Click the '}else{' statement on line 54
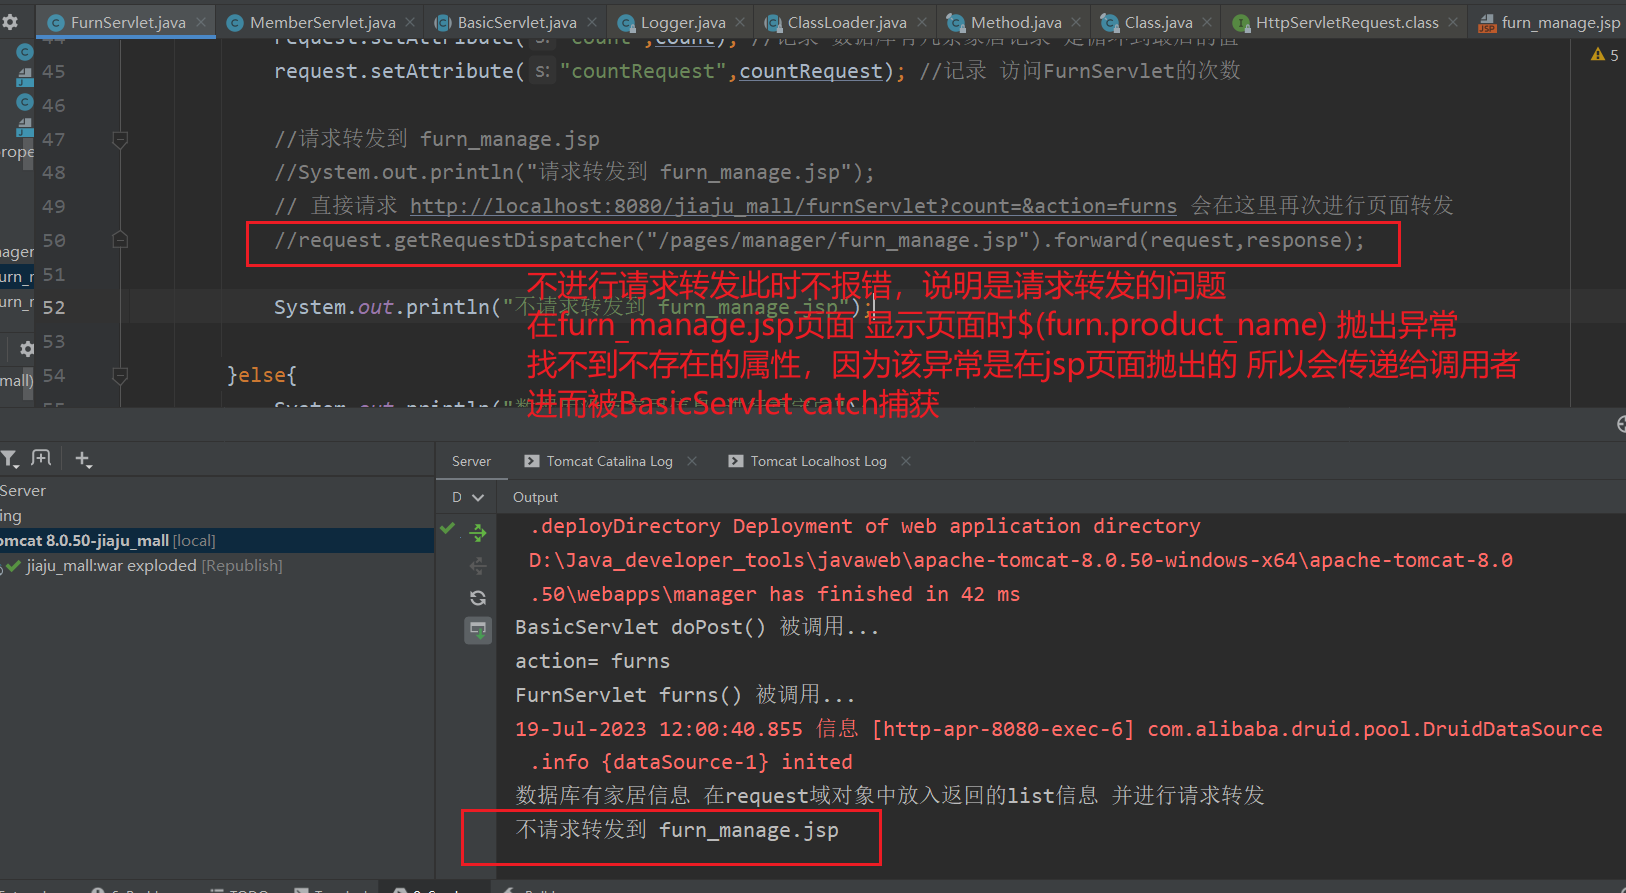1626x893 pixels. 262,376
